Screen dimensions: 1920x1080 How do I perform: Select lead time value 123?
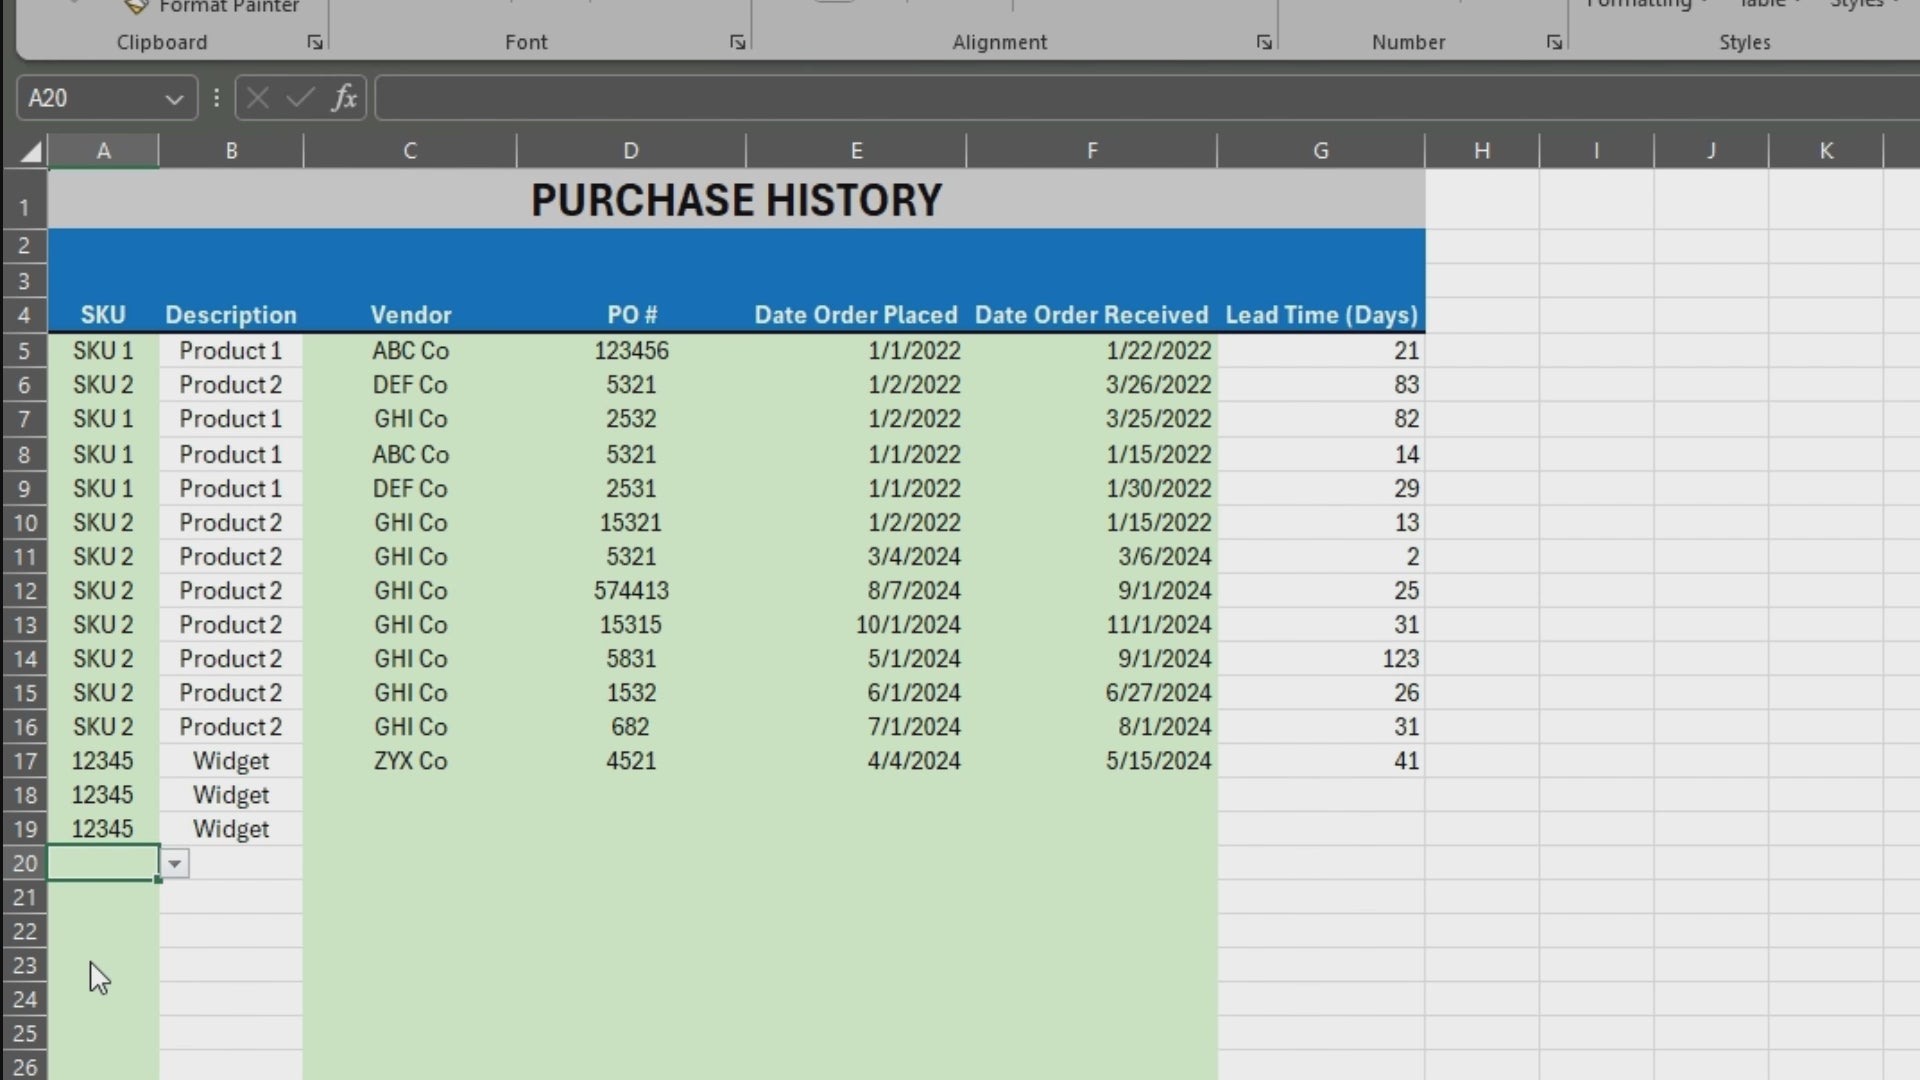pyautogui.click(x=1321, y=659)
